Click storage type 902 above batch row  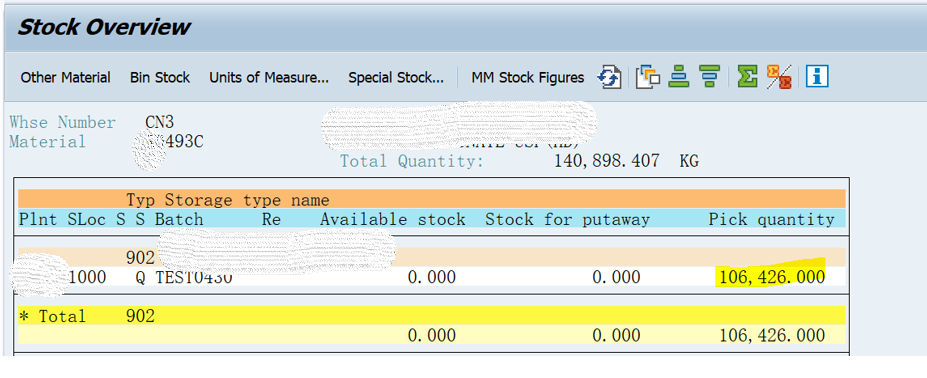pyautogui.click(x=140, y=258)
